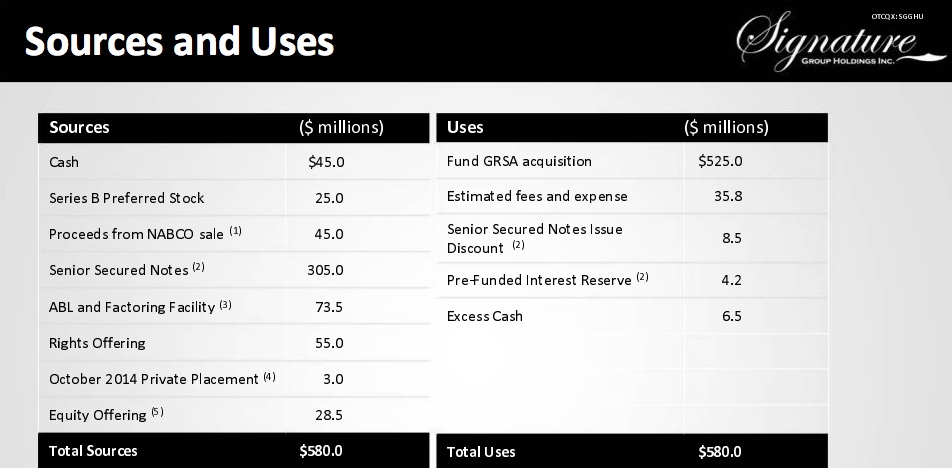
Task: Select October 2014 Private Placement row
Action: tap(161, 379)
